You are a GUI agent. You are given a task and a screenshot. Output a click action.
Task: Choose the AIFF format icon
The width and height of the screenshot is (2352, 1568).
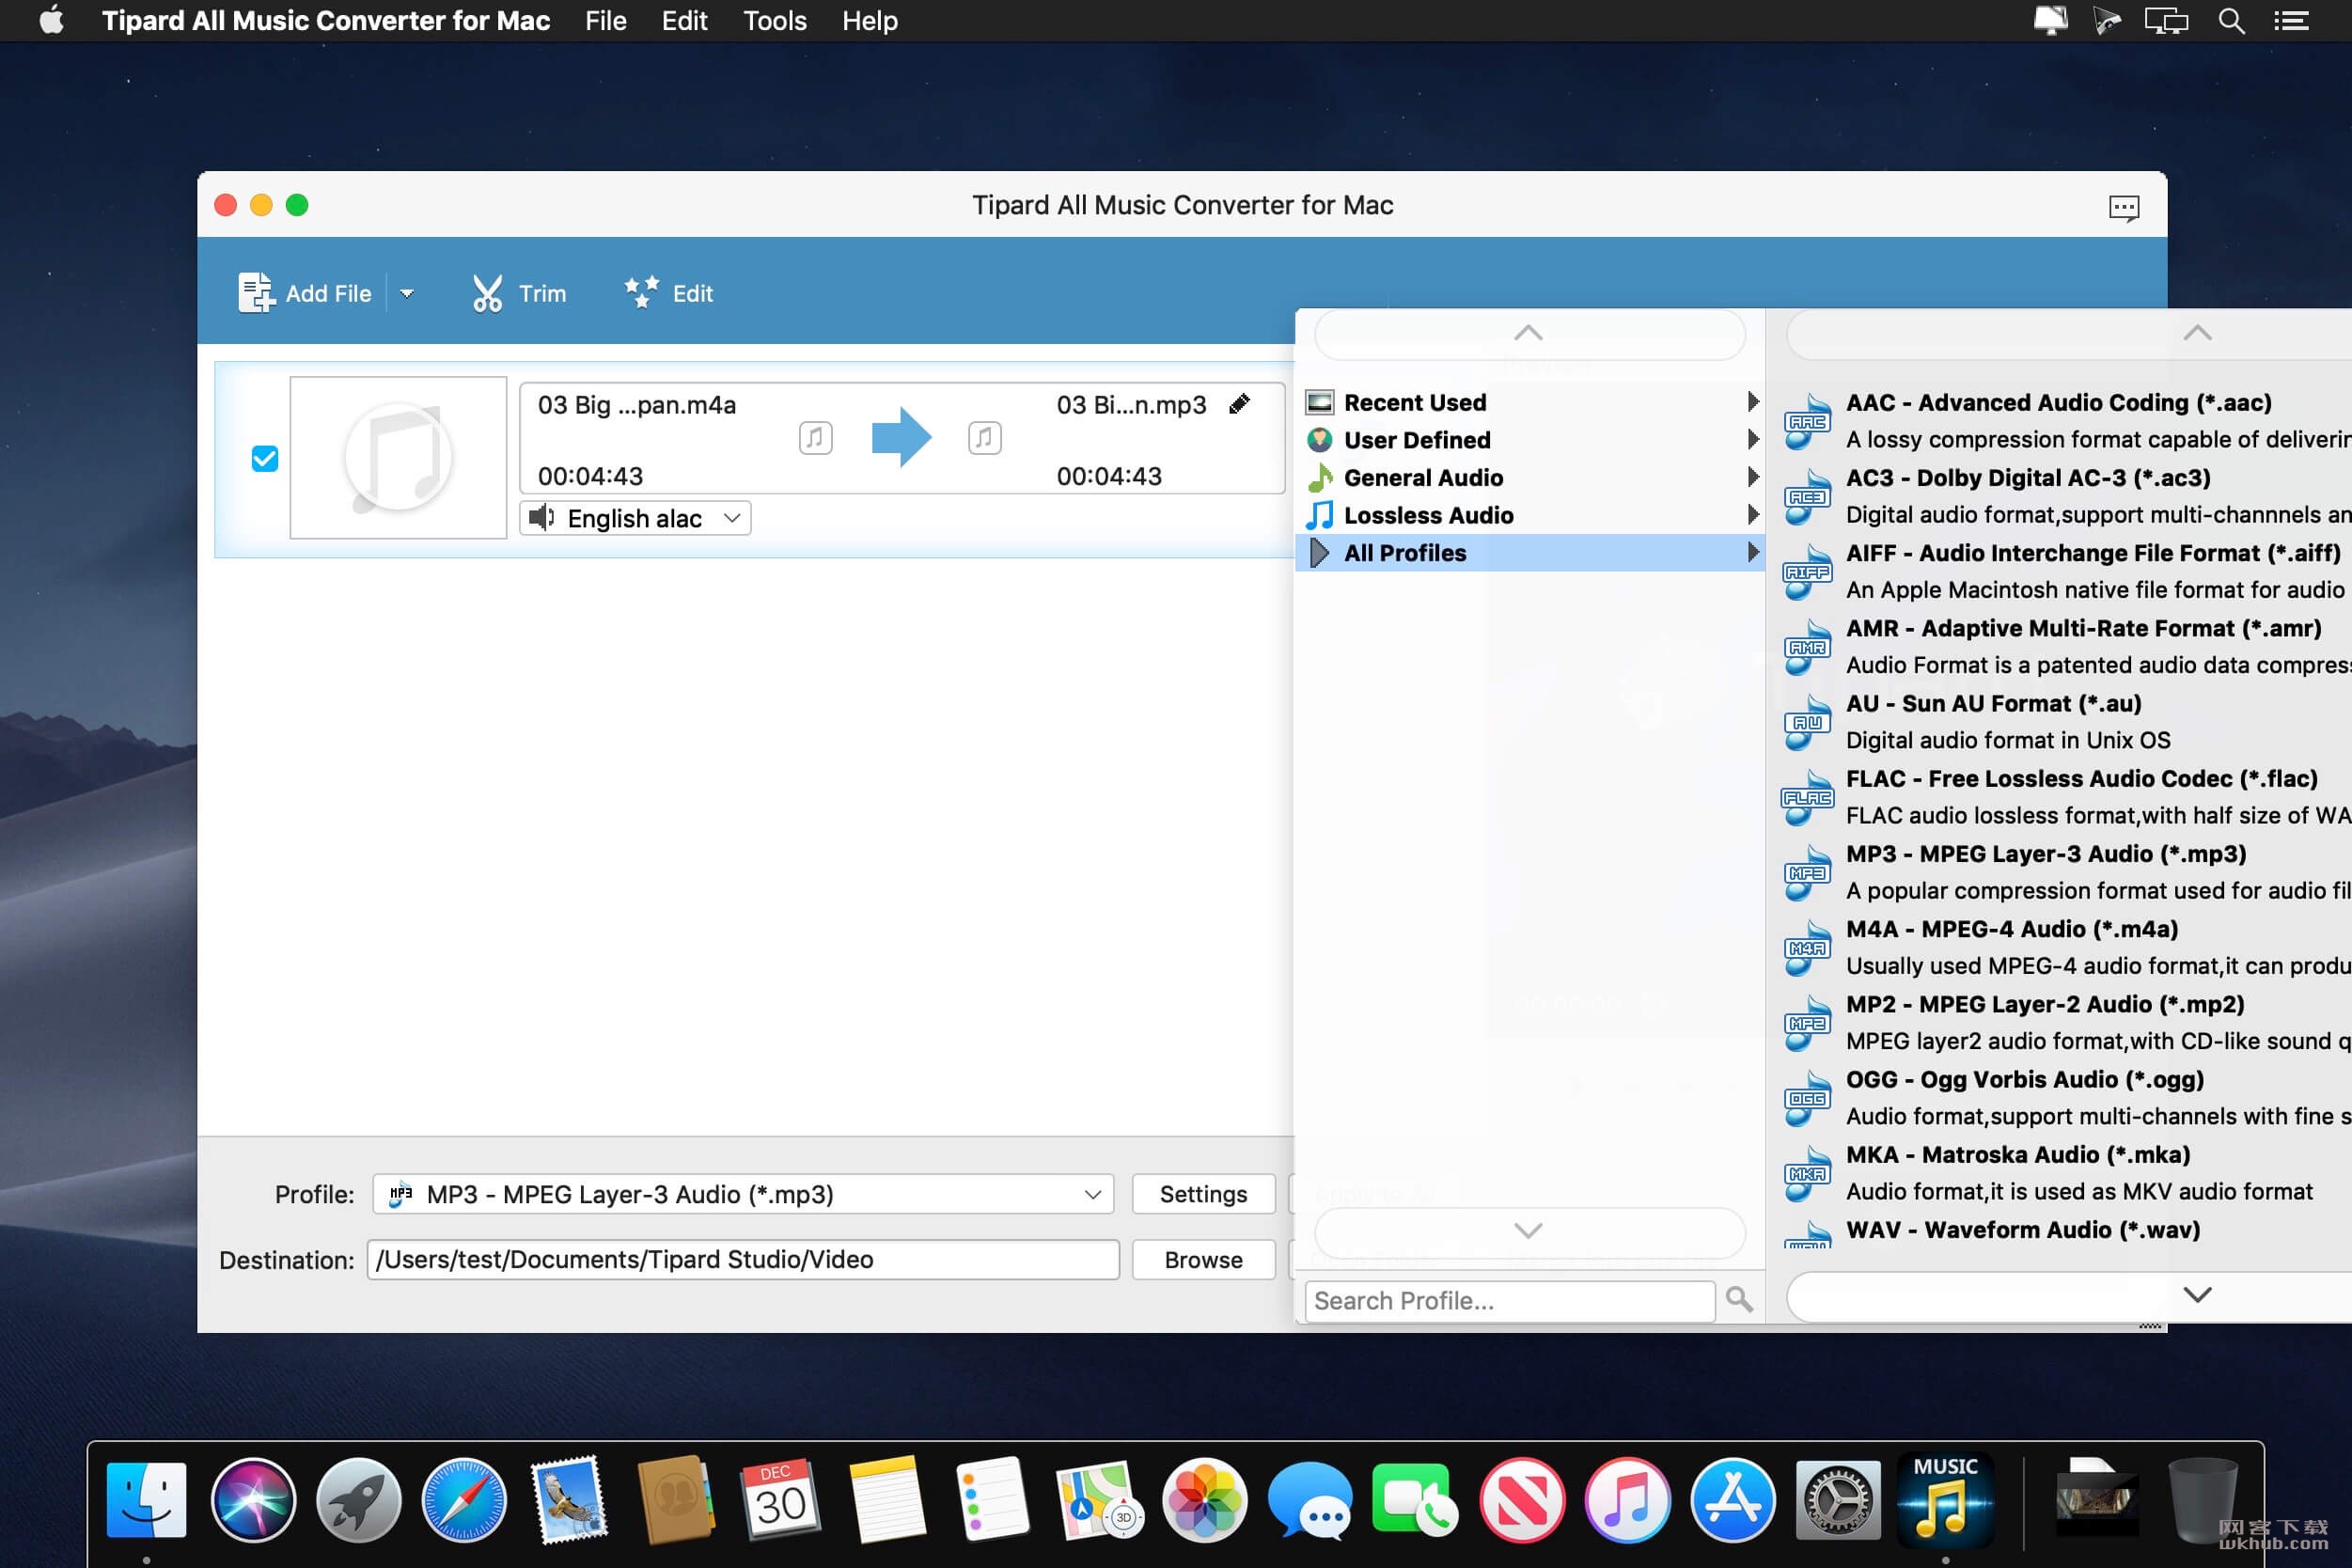click(x=1808, y=572)
